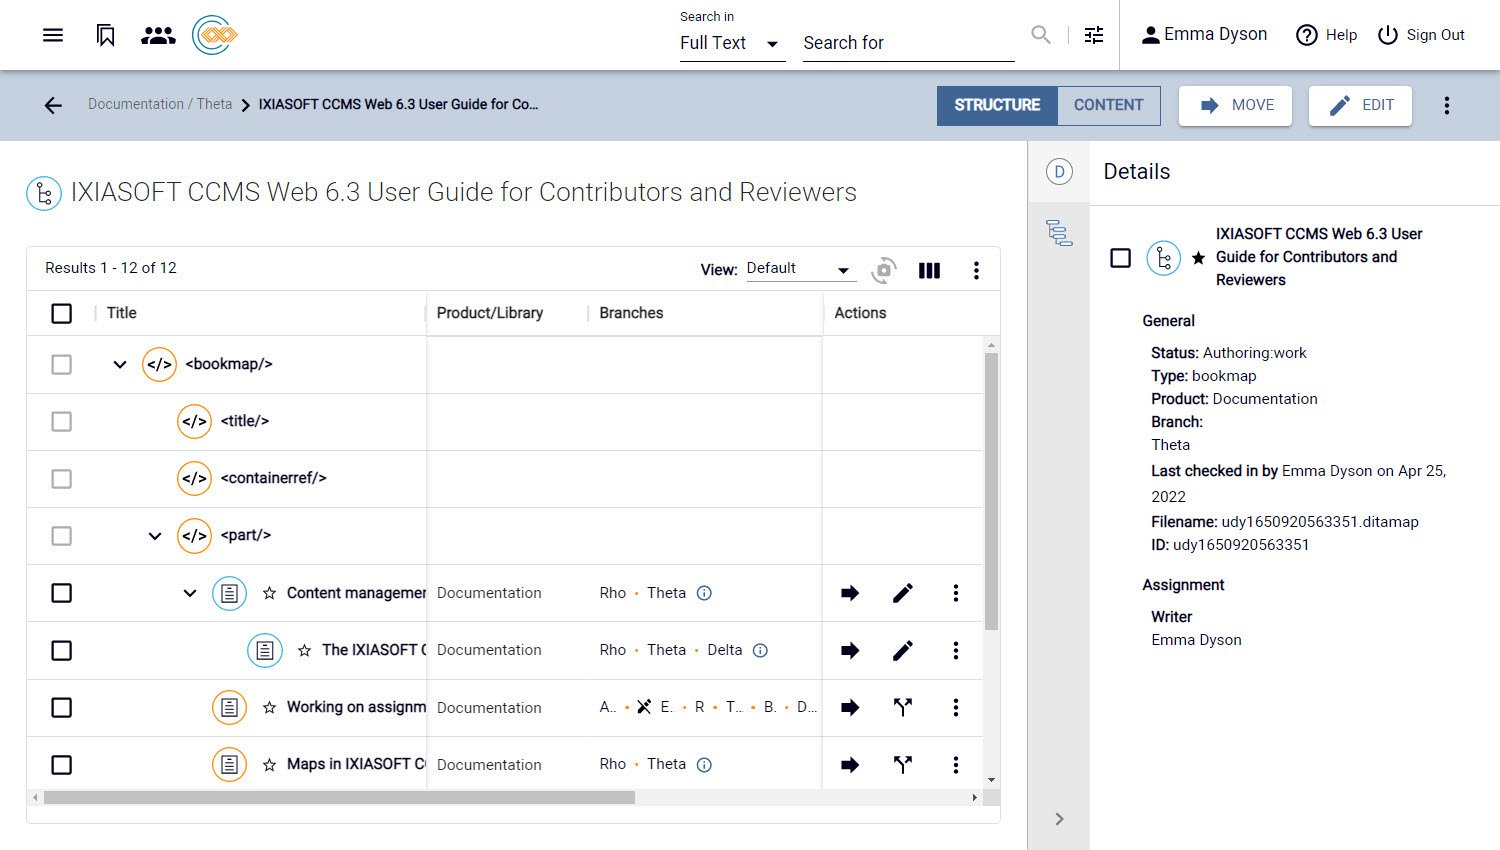Click the search magnifier icon

[x=1040, y=35]
